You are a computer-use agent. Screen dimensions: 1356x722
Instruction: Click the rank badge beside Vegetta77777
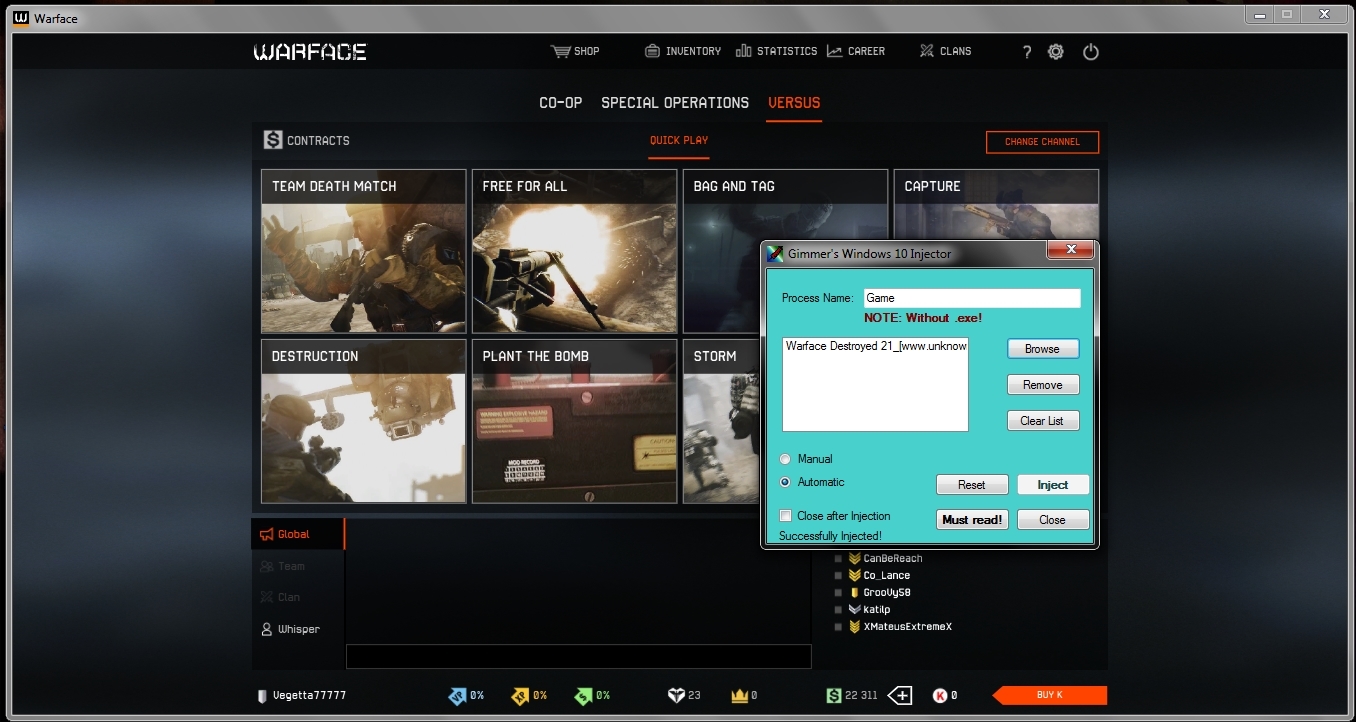pos(262,695)
